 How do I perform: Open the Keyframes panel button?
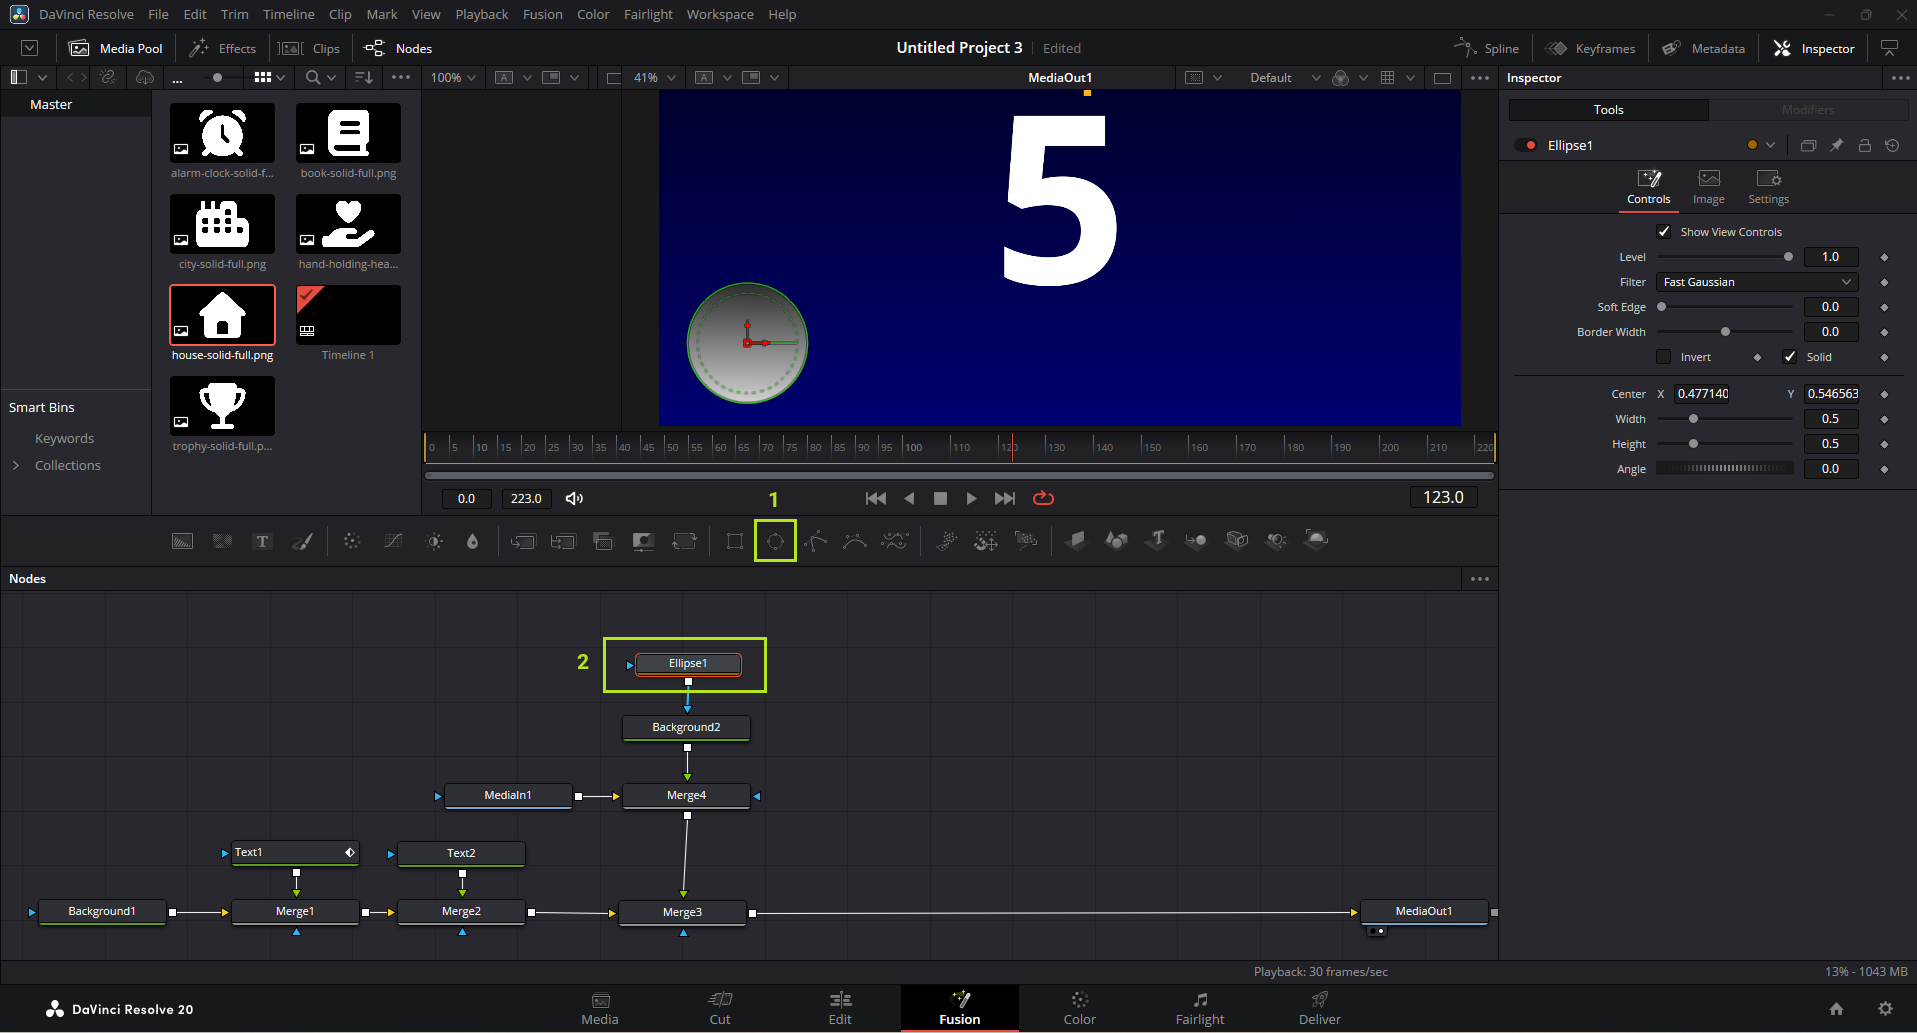click(1590, 48)
